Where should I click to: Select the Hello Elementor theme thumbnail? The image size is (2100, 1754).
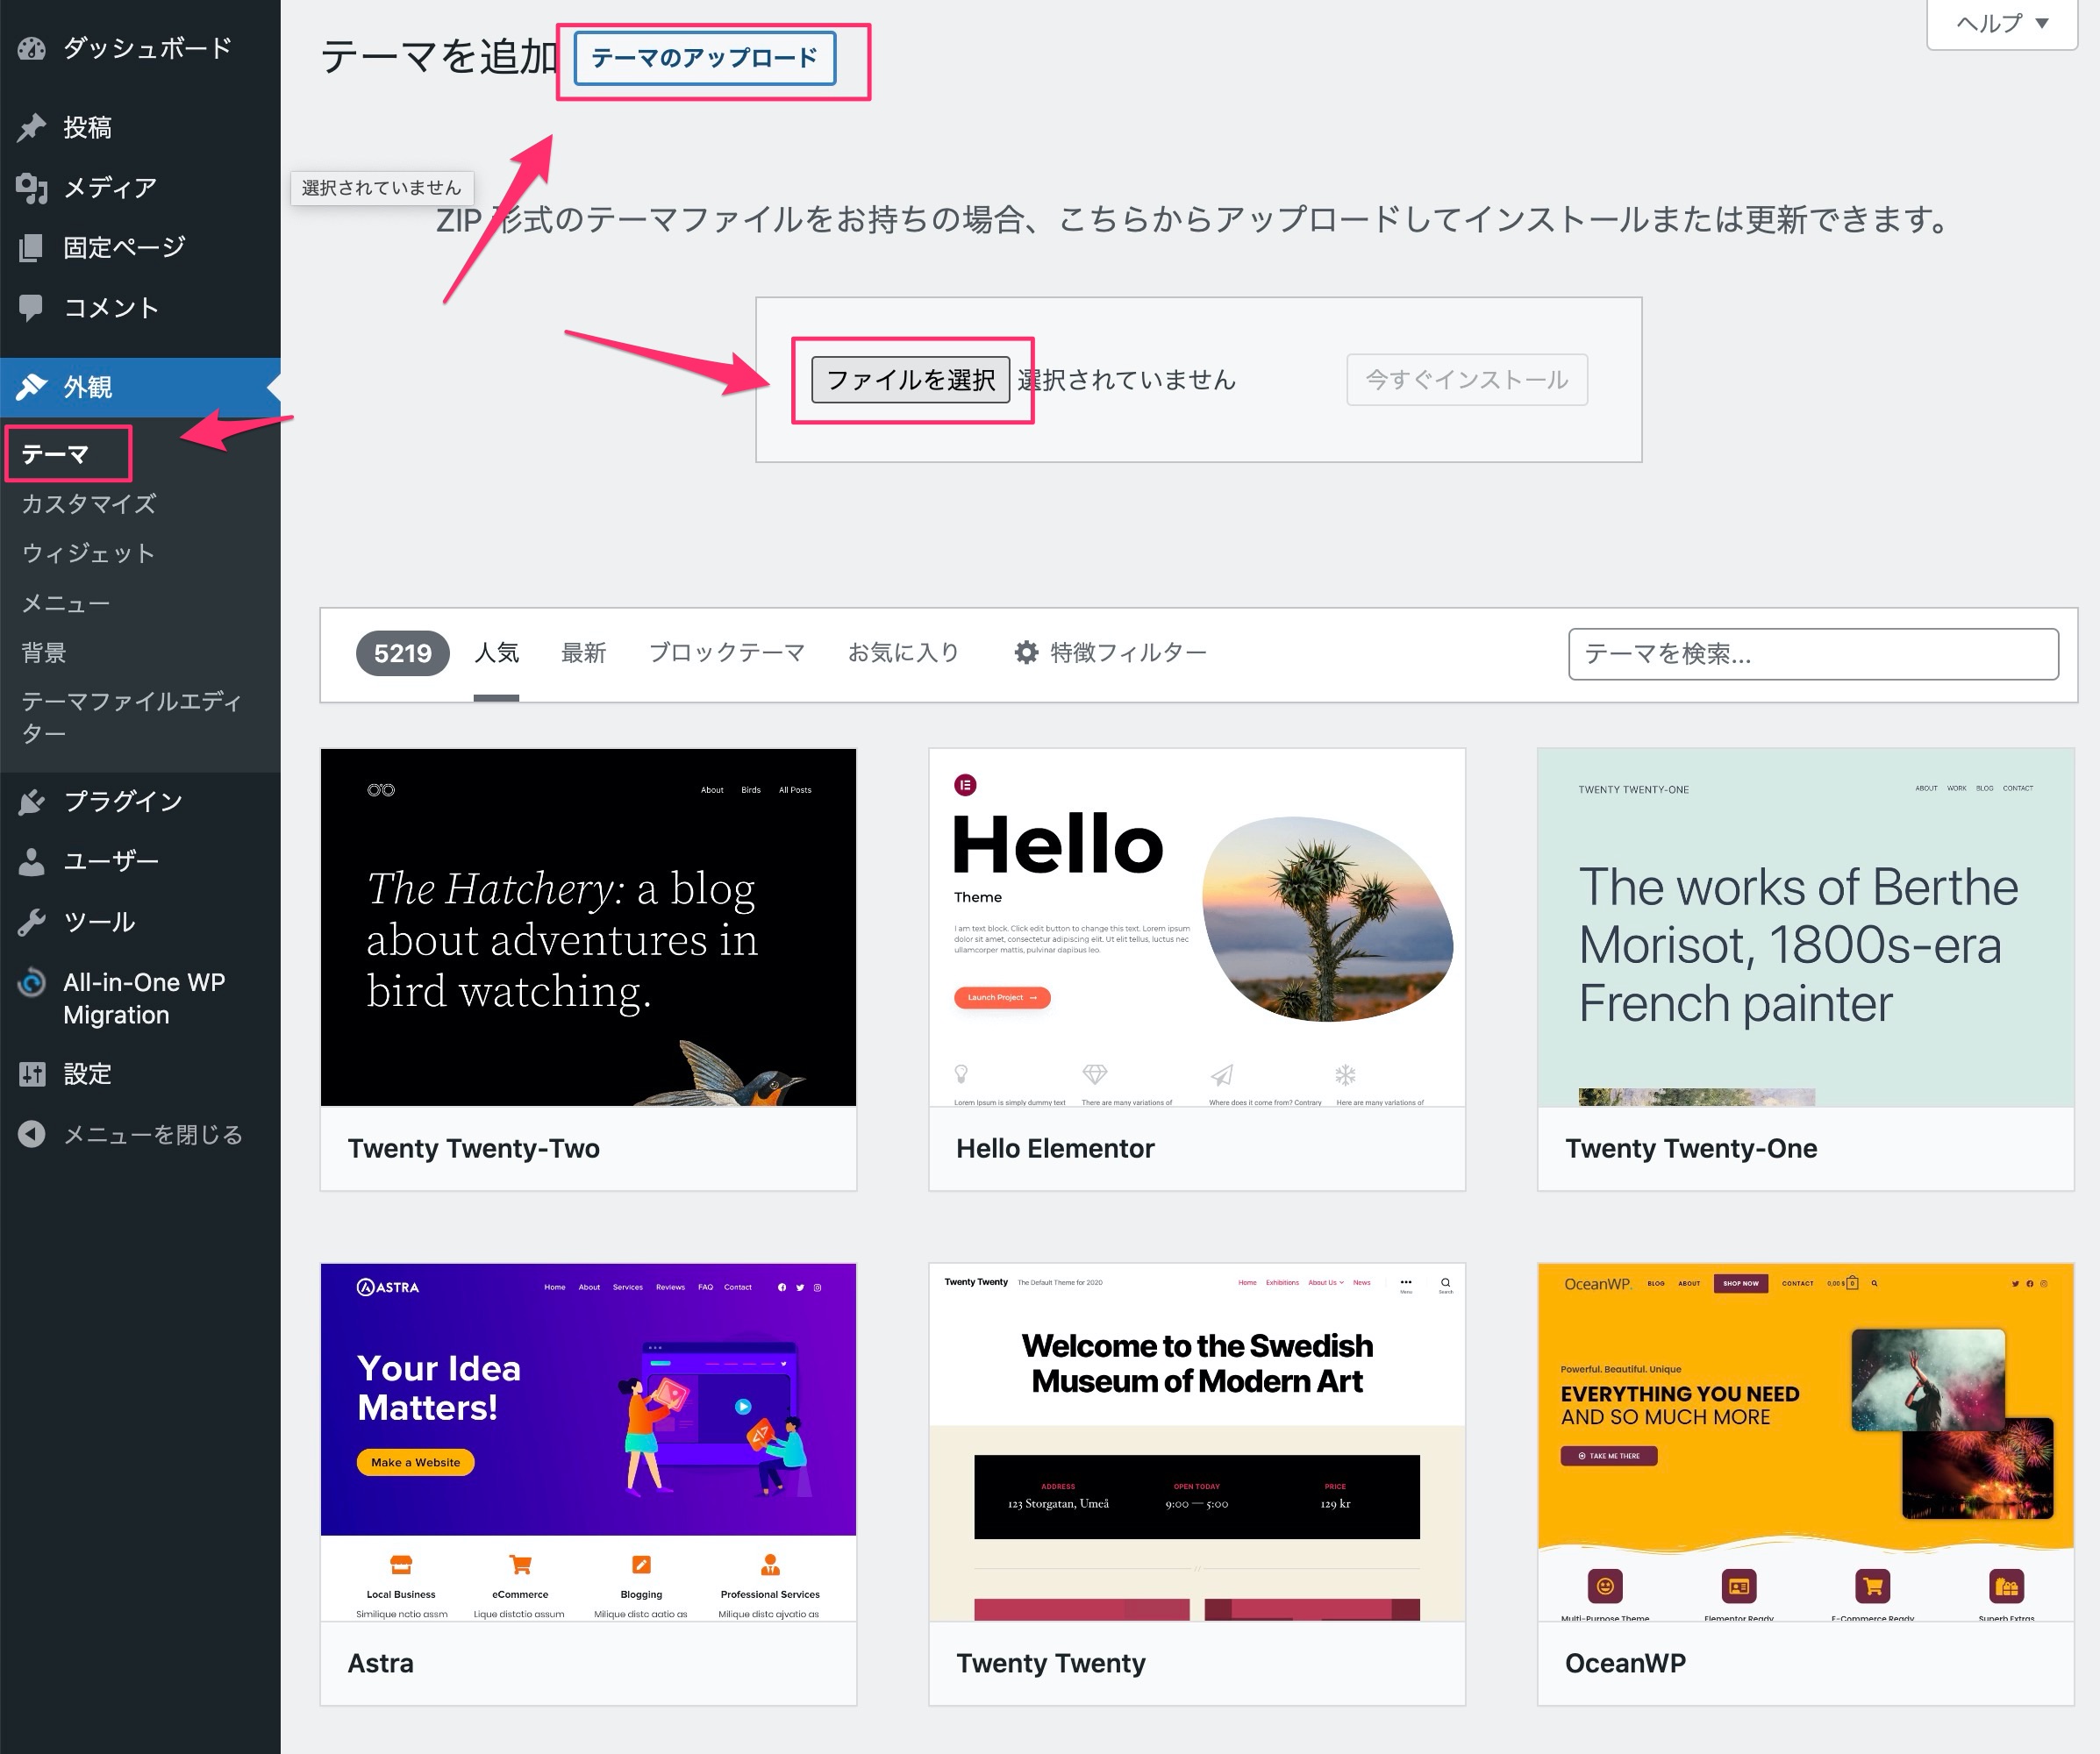[1197, 928]
